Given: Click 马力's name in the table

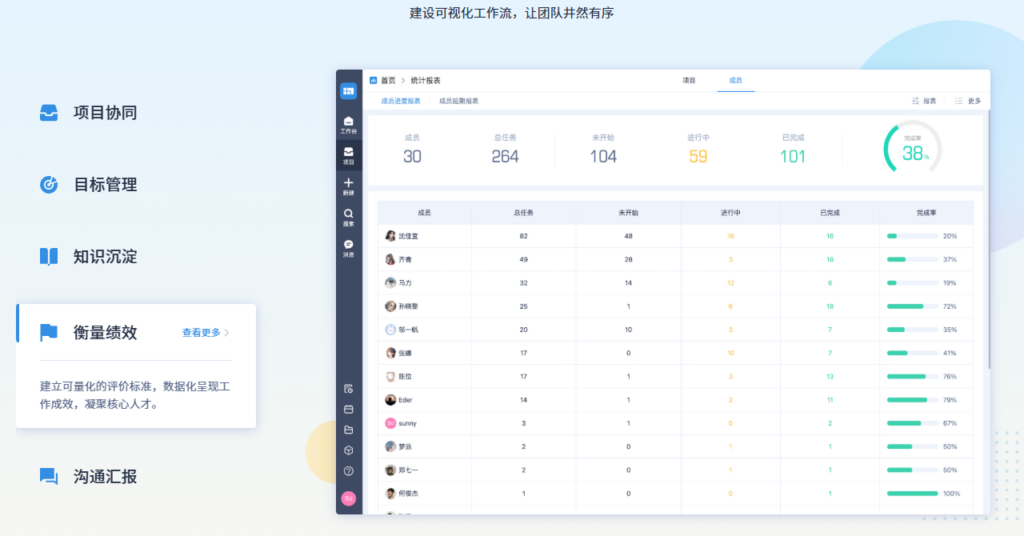Looking at the screenshot, I should coord(406,283).
